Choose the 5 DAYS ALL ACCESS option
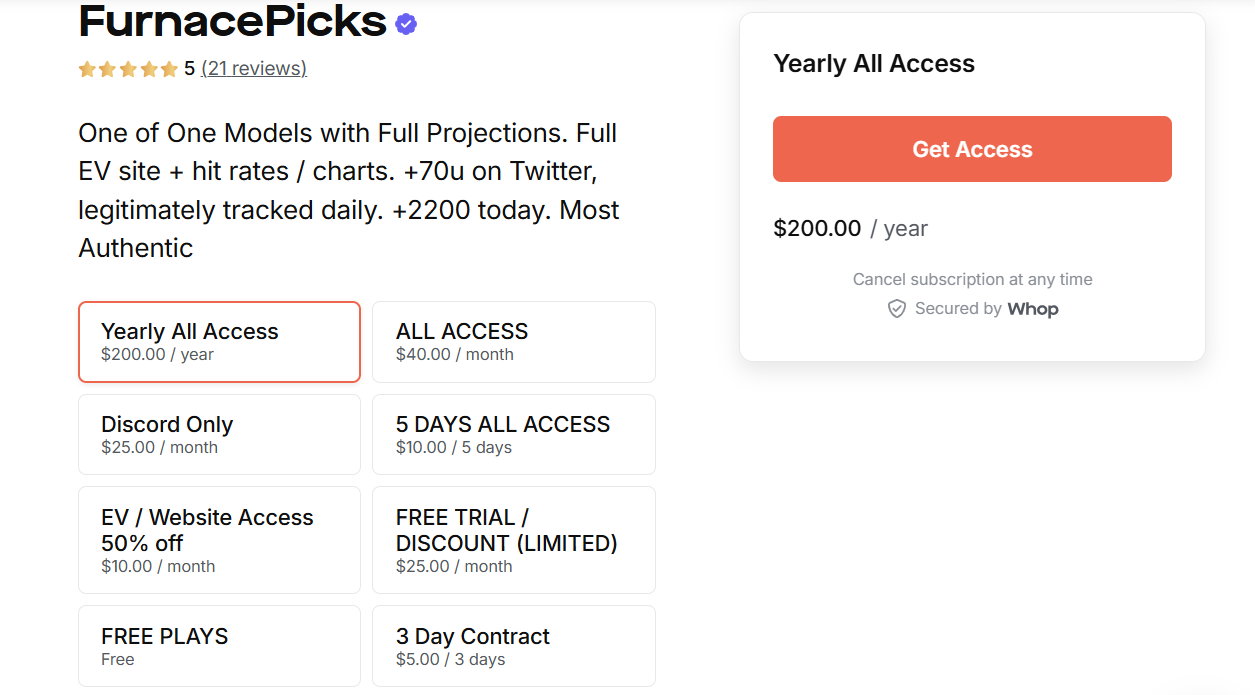 coord(513,434)
